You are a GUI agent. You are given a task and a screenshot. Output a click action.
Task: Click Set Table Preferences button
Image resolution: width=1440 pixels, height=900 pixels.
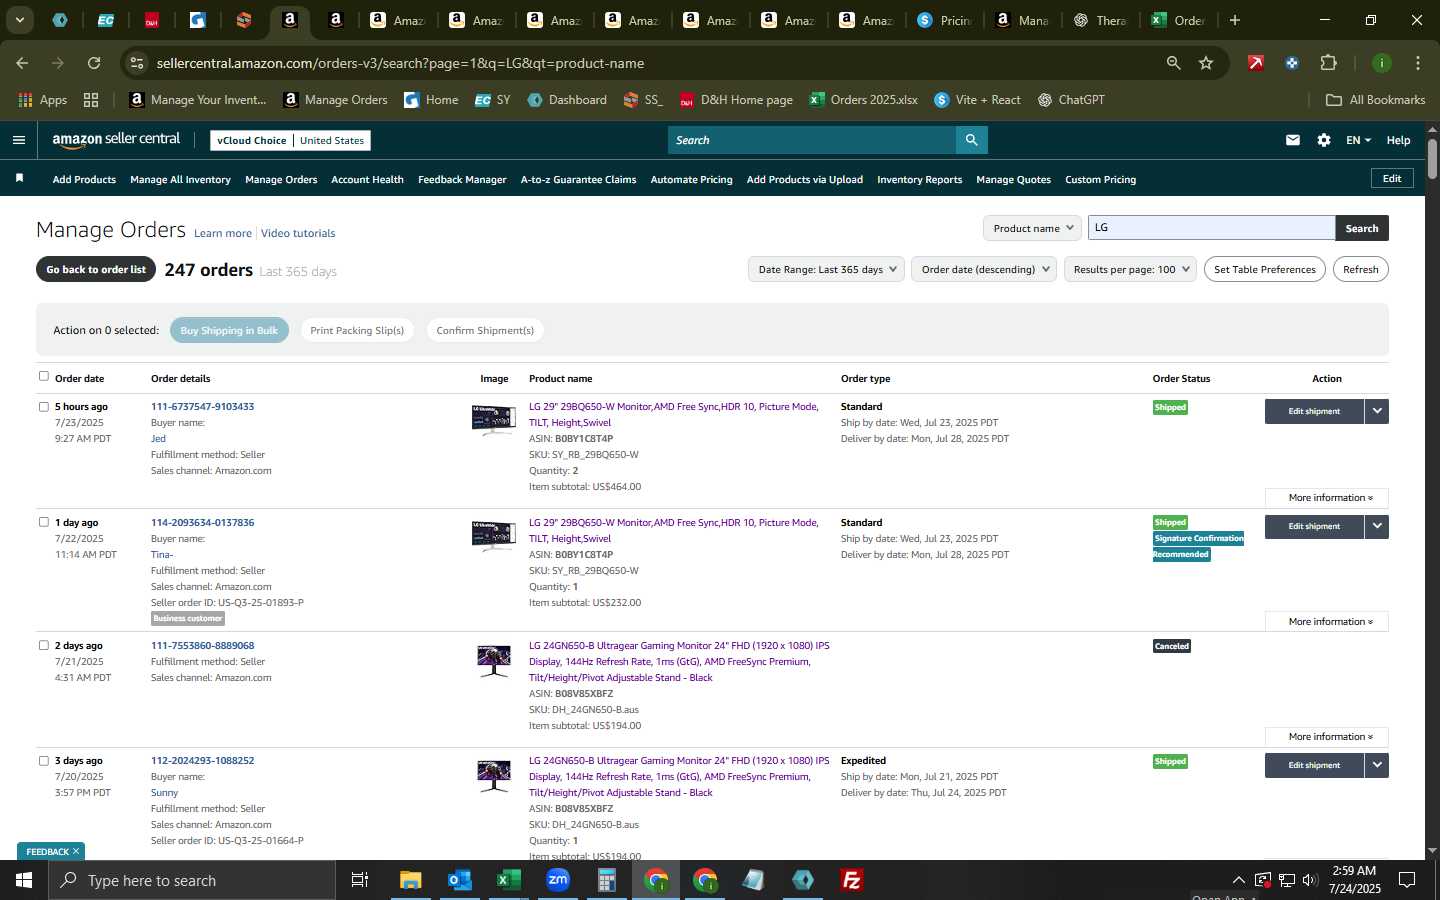tap(1265, 269)
